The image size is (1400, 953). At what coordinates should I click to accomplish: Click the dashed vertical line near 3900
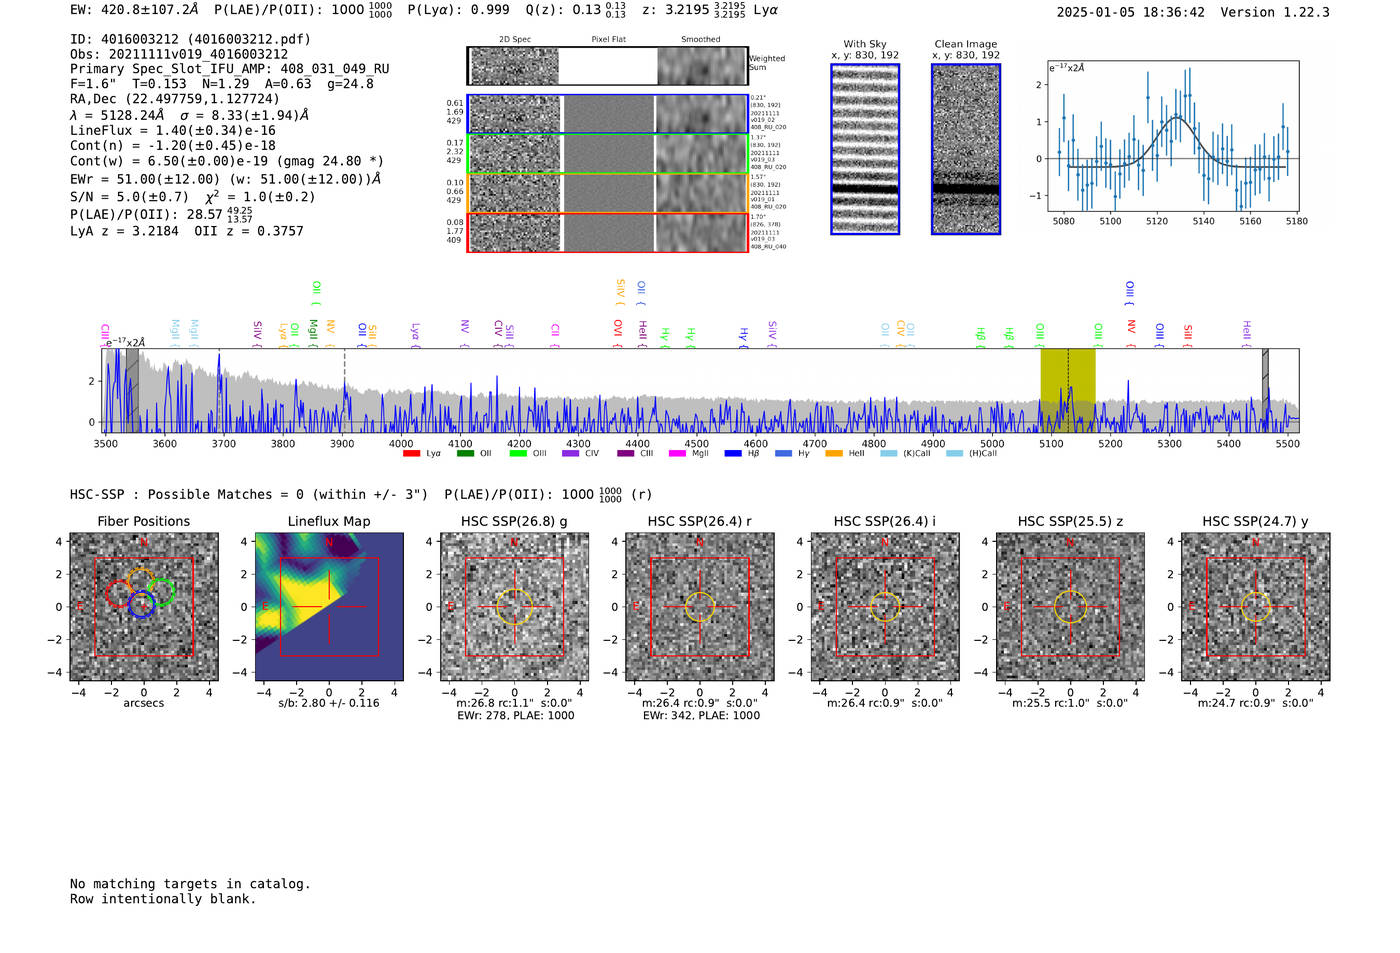tap(345, 390)
